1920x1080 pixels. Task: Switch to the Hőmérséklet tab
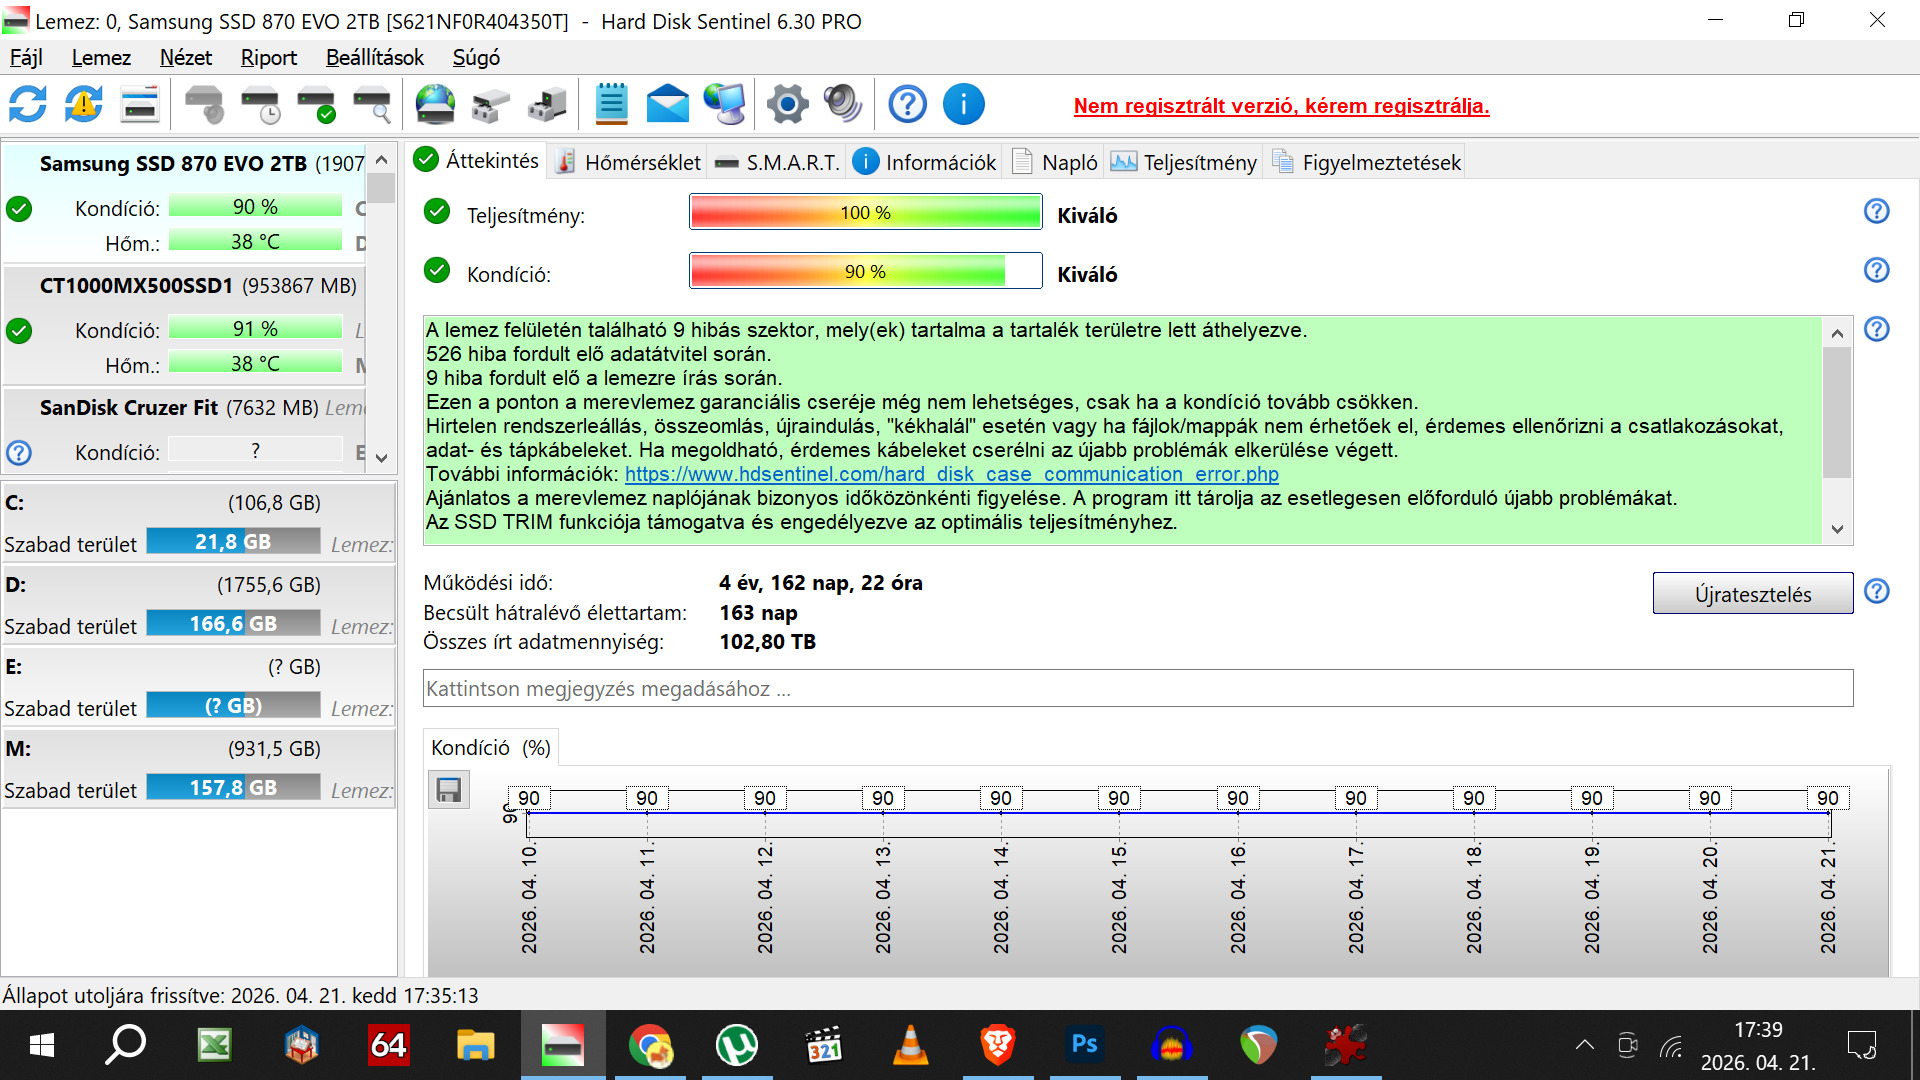click(x=629, y=162)
